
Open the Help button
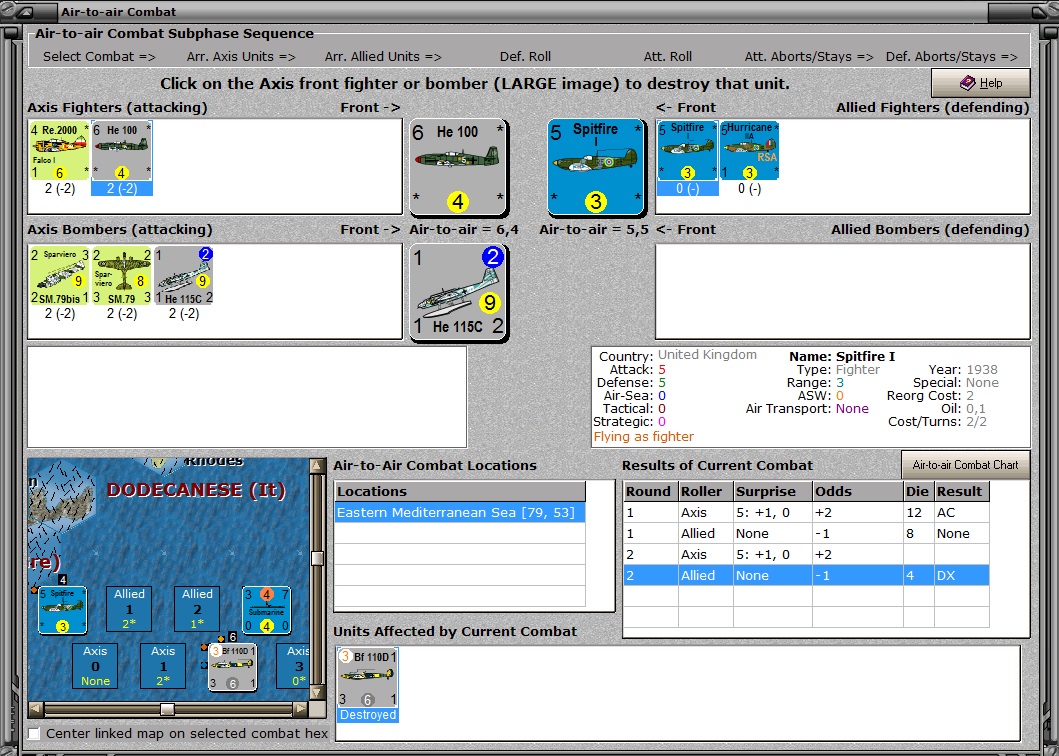pos(980,83)
